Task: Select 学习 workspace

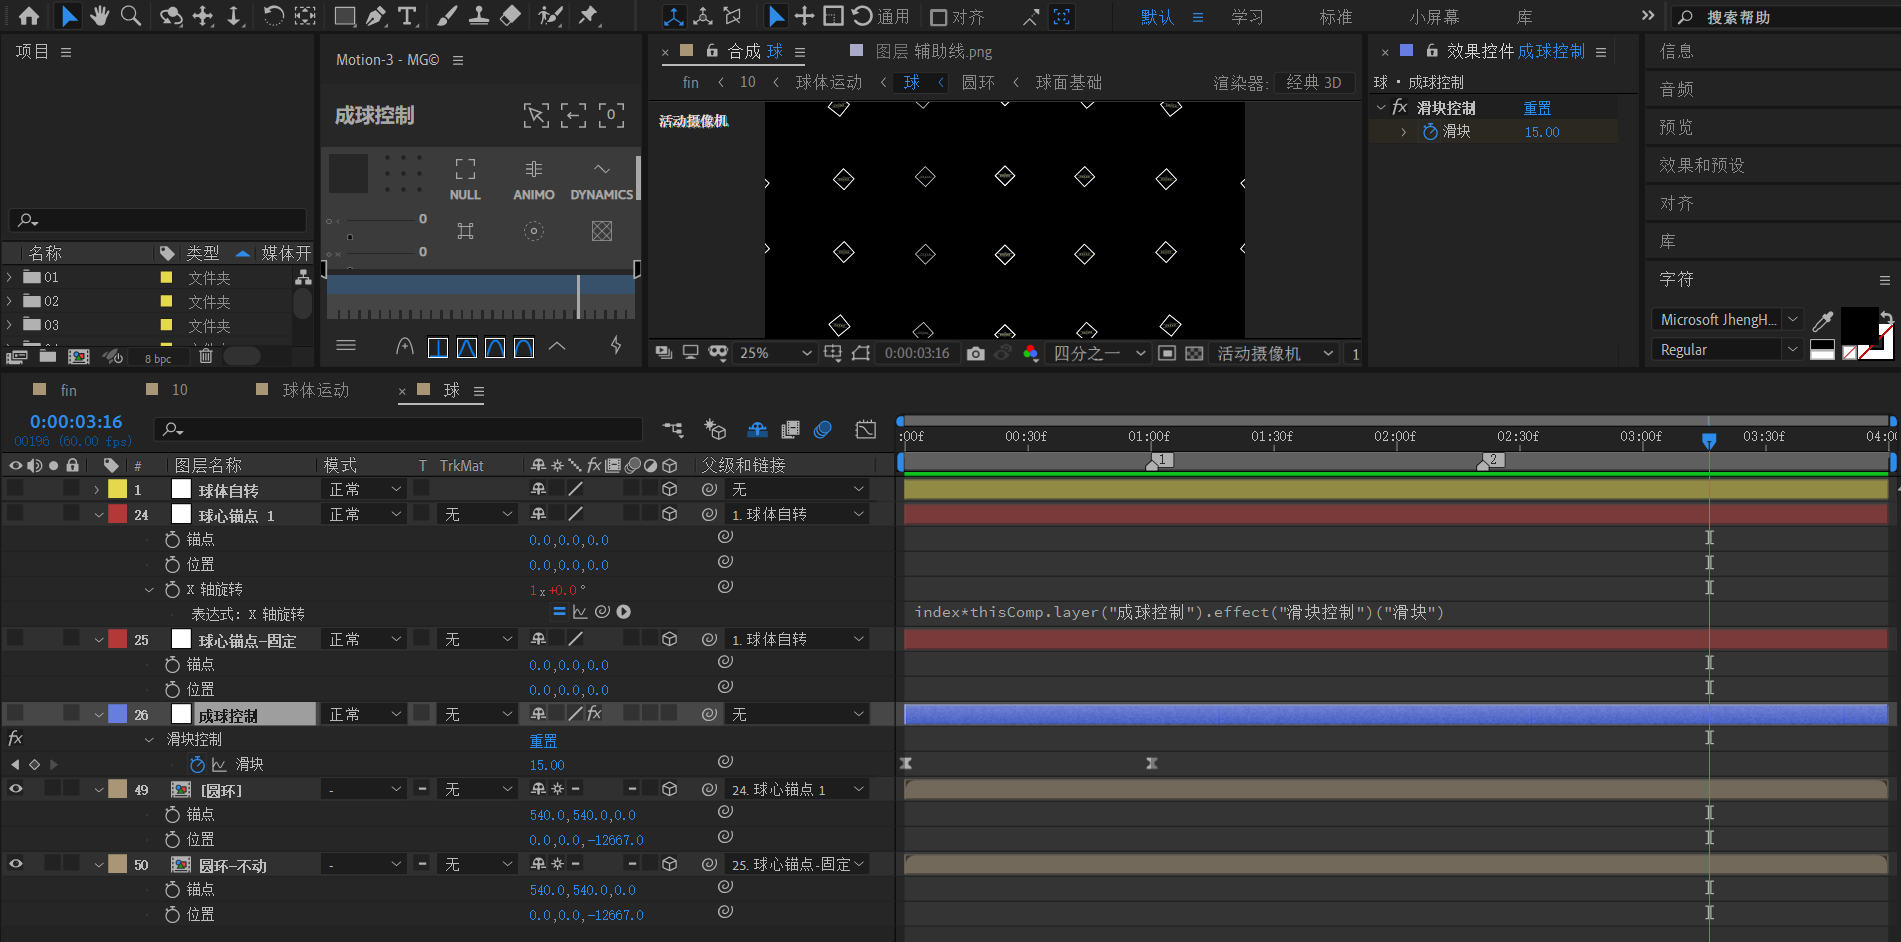Action: coord(1247,17)
